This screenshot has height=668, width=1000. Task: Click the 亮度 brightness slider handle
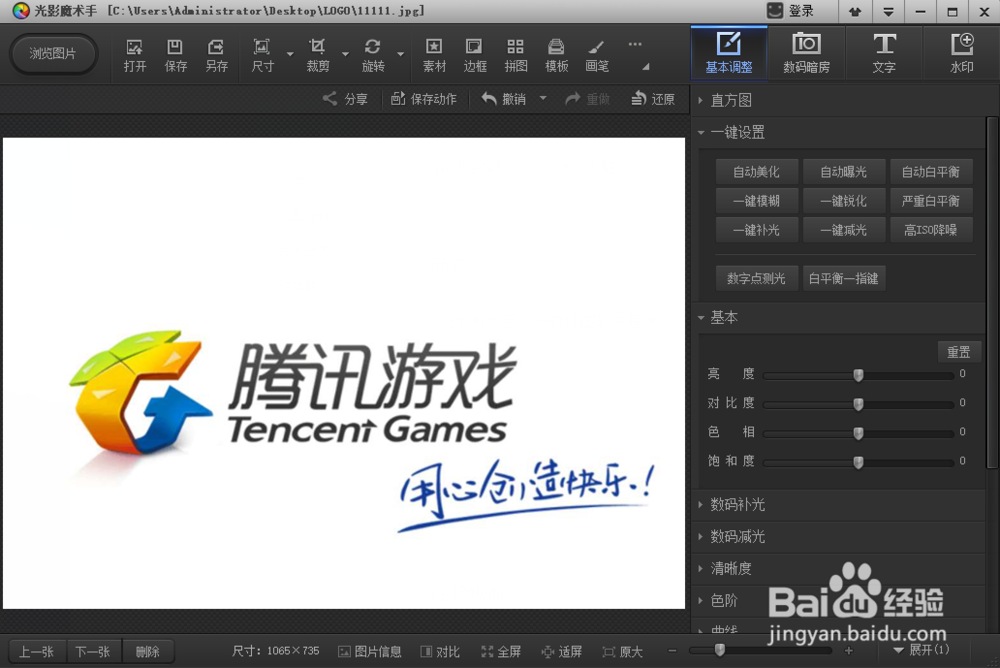pyautogui.click(x=858, y=375)
